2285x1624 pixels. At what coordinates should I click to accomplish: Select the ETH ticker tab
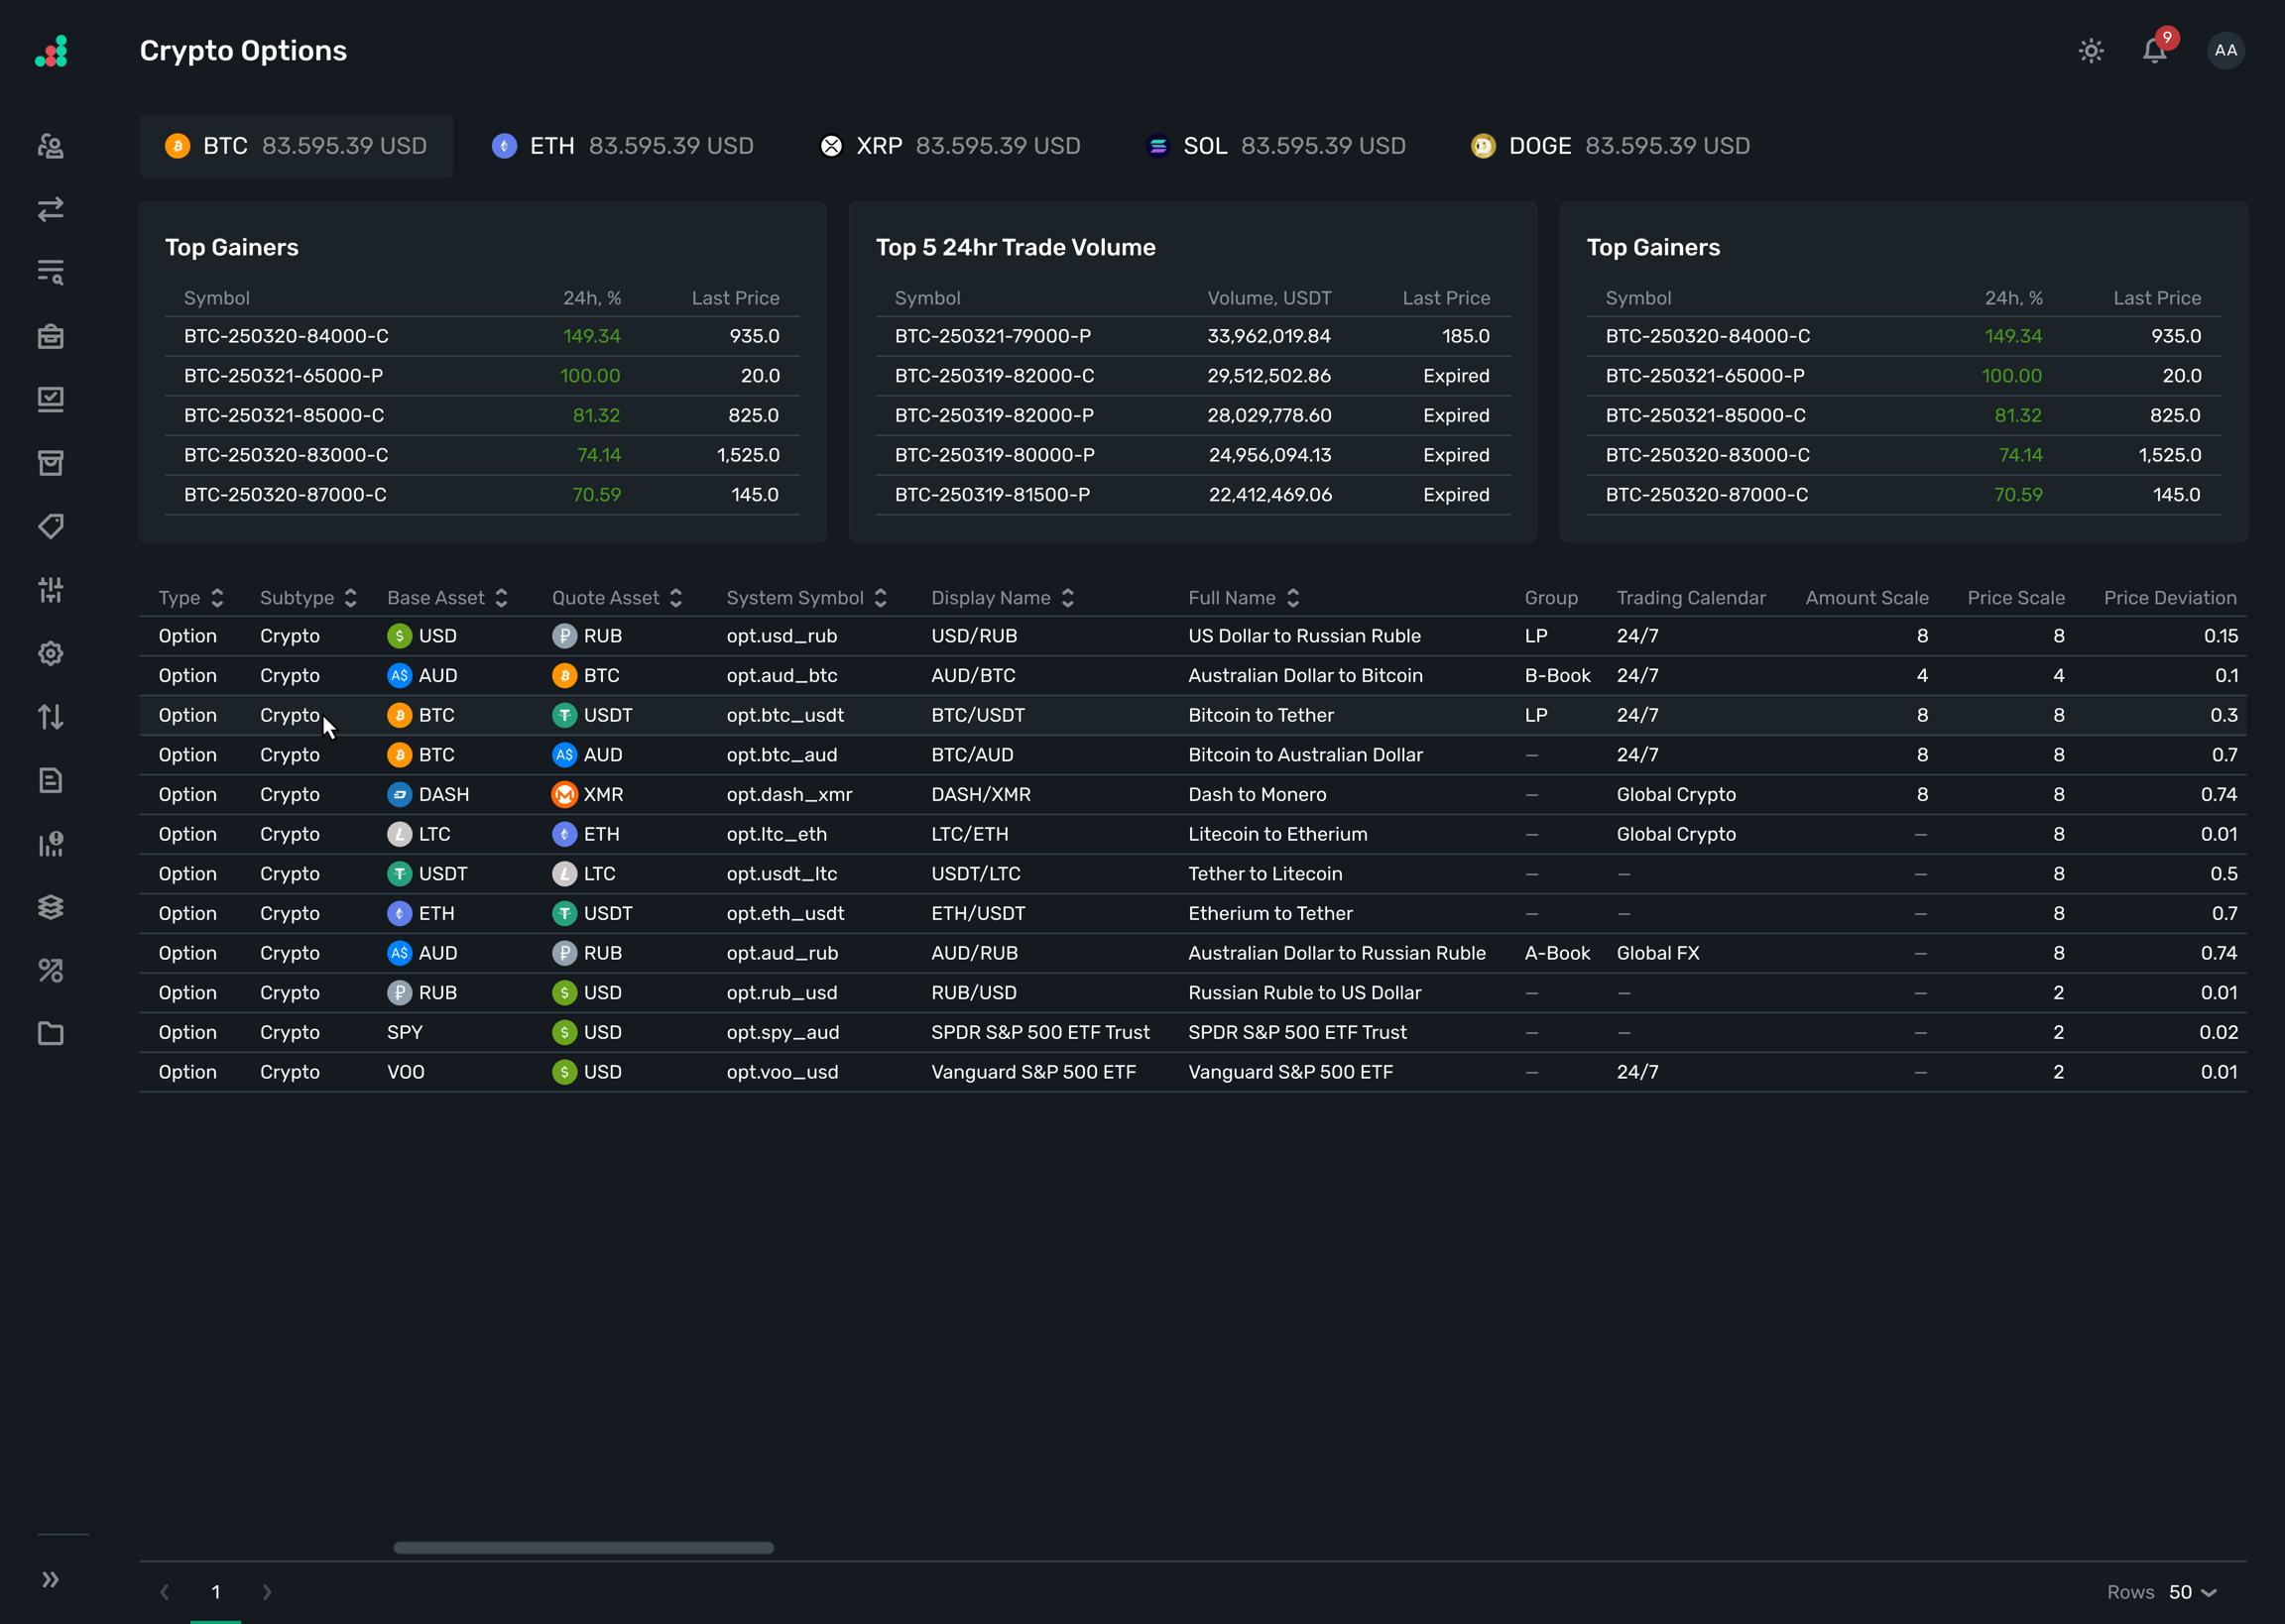[622, 146]
